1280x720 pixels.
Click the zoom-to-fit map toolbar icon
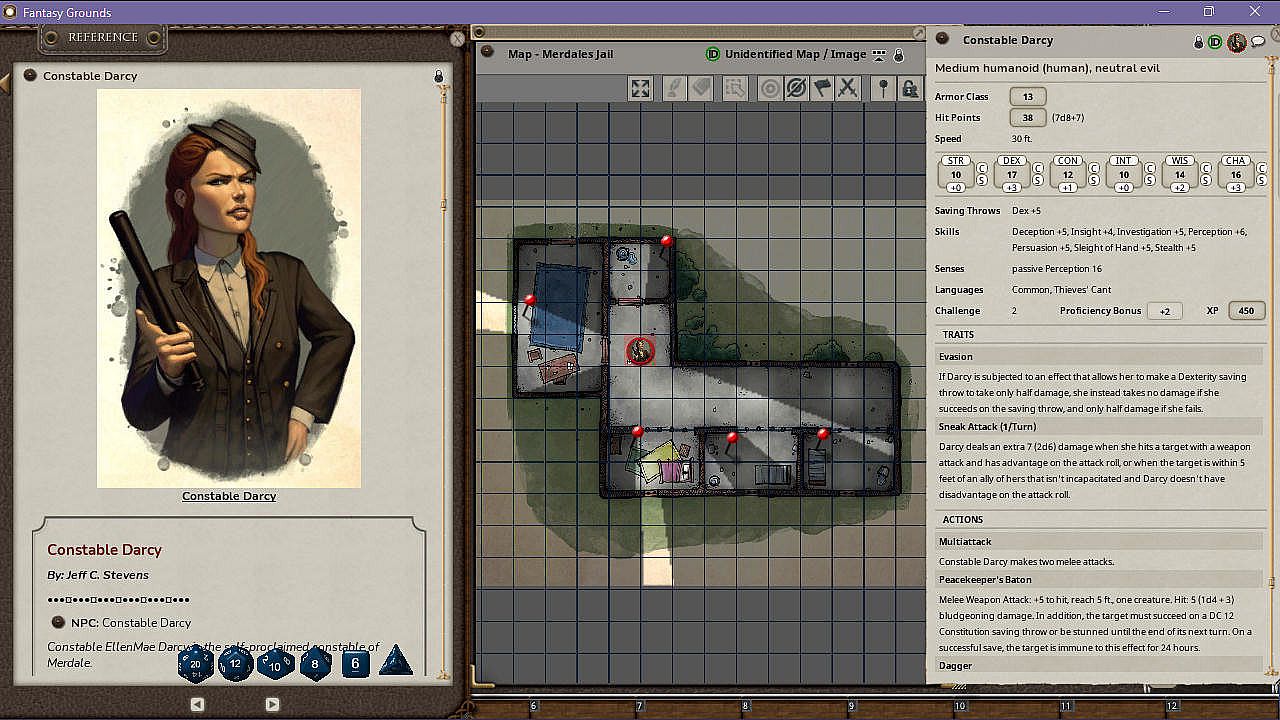click(x=641, y=89)
